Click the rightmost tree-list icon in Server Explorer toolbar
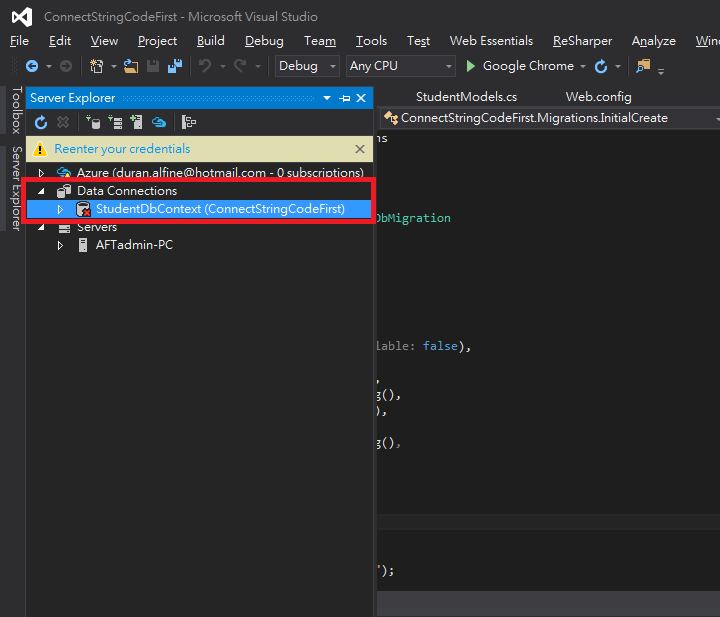This screenshot has width=720, height=617. [x=189, y=123]
